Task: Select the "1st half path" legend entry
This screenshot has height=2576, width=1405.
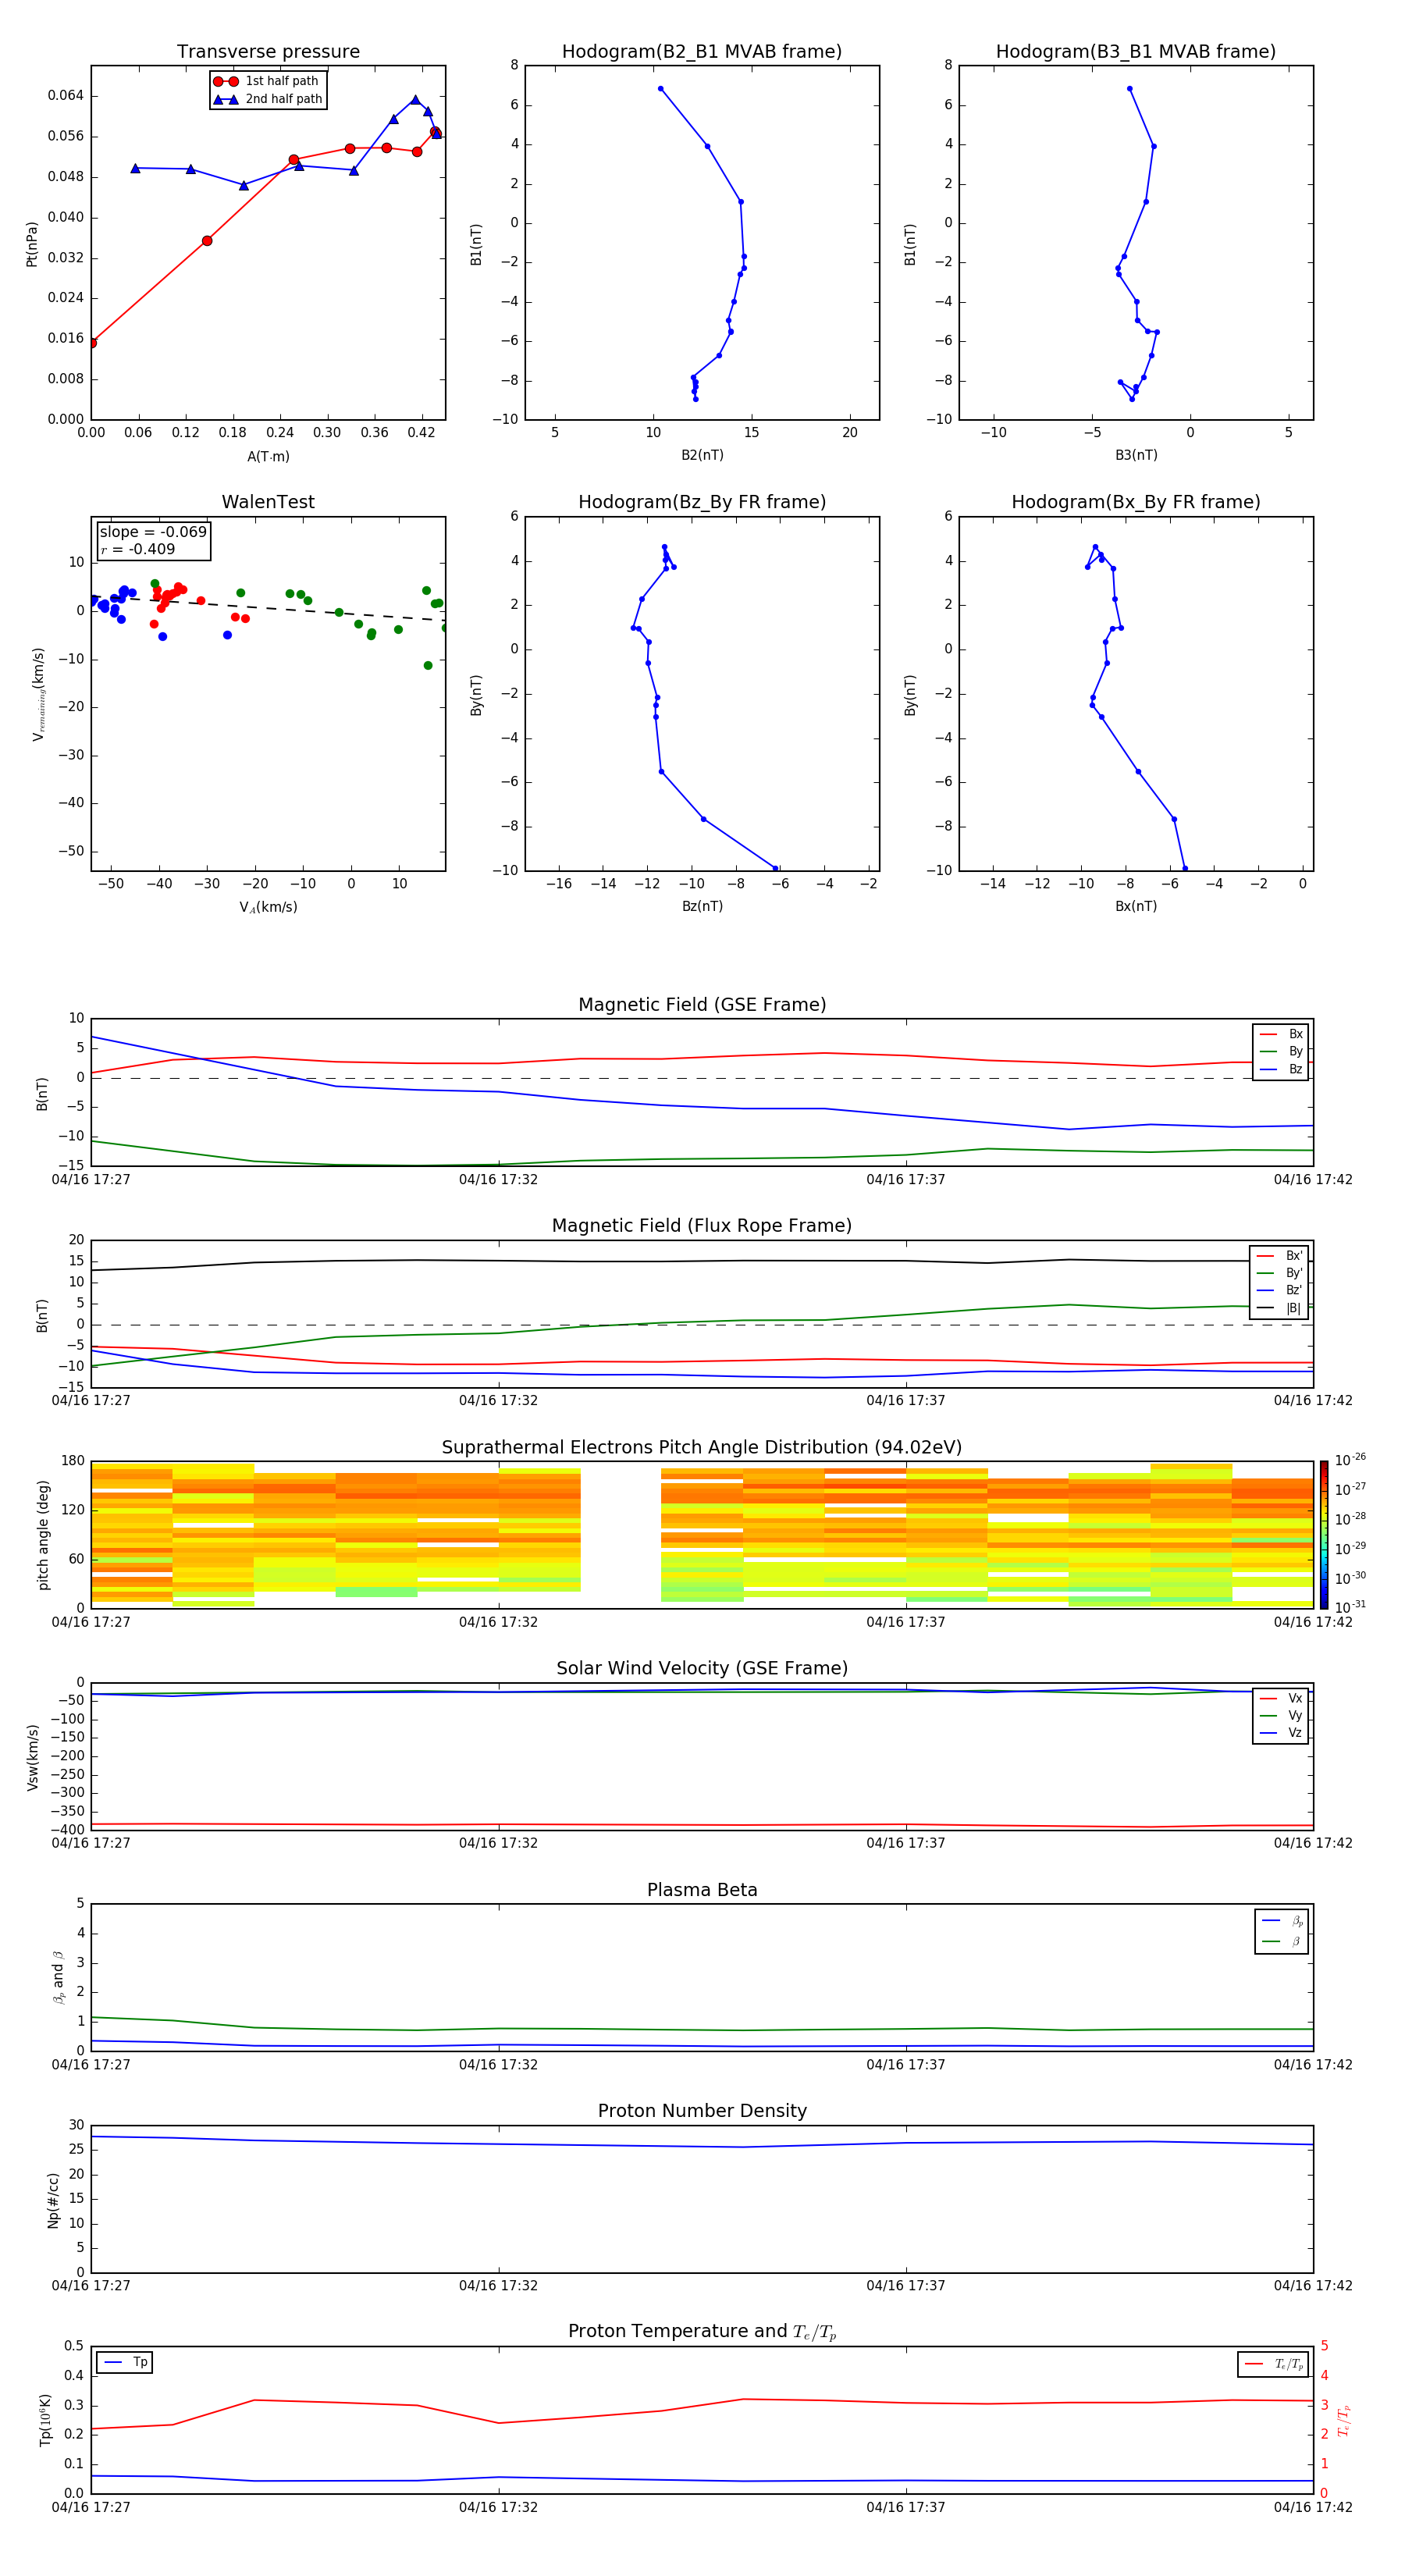Action: [x=267, y=81]
